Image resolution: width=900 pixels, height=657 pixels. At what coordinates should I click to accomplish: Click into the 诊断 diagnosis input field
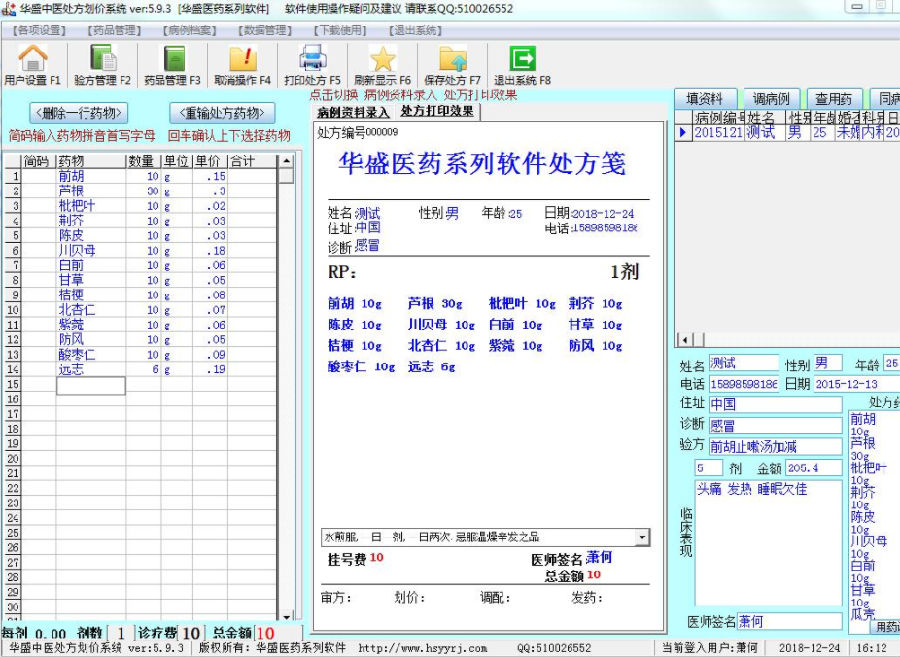point(775,426)
